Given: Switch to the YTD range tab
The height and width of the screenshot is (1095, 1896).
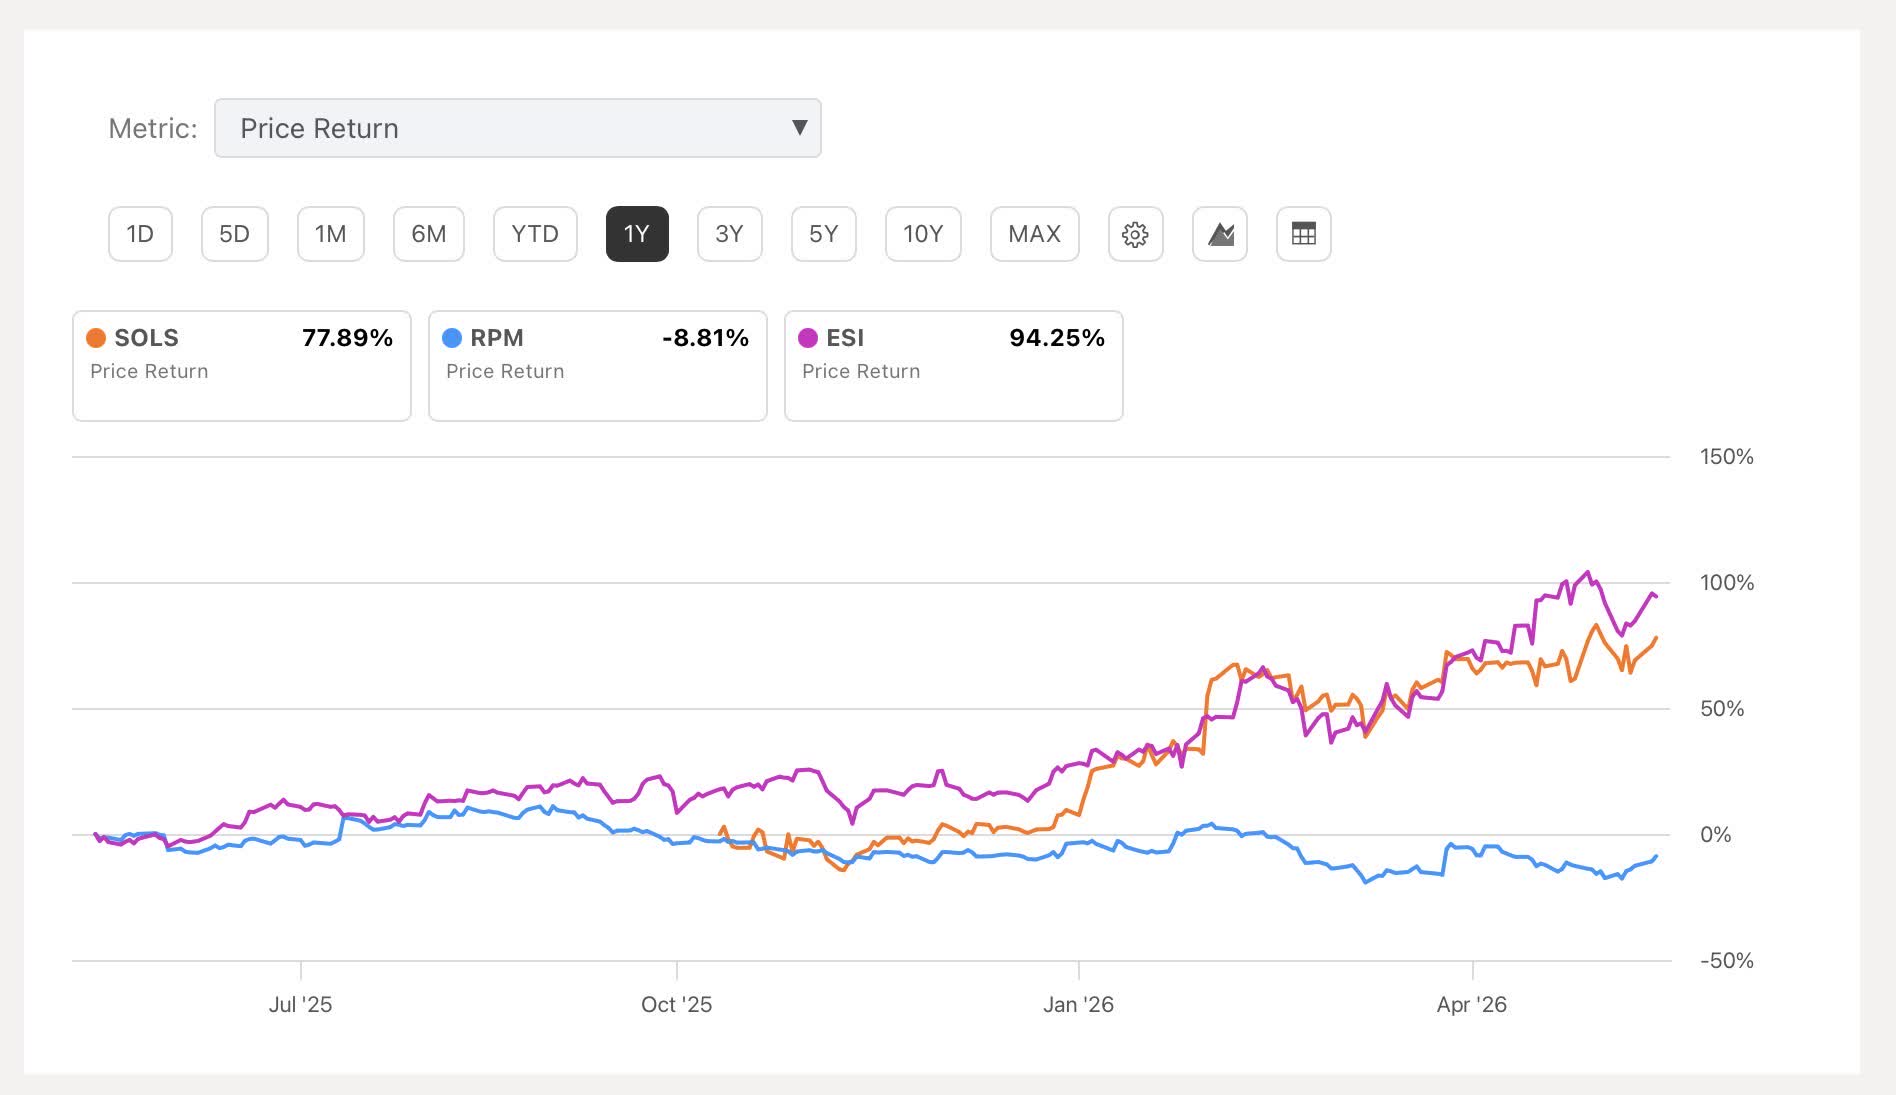Looking at the screenshot, I should [535, 234].
